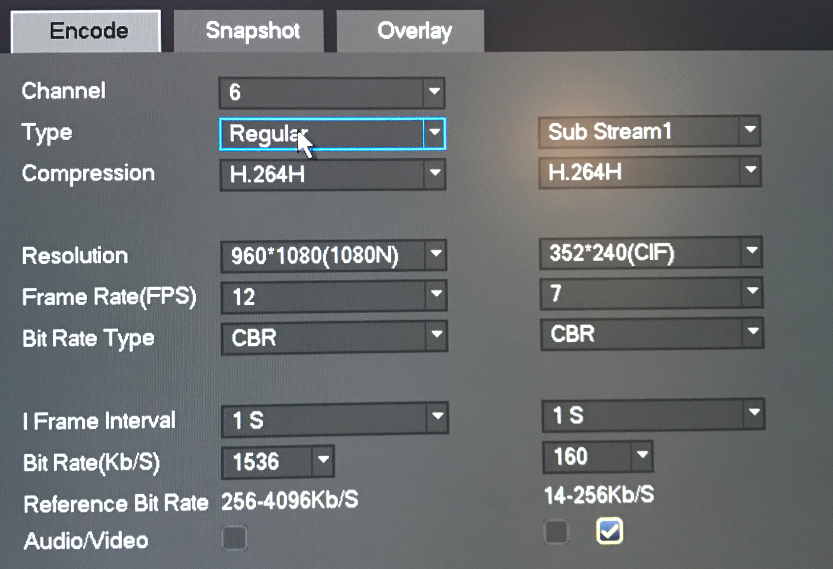Screen dimensions: 833x569
Task: Open sub stream Bit Rate Type CBR dropdown
Action: click(652, 333)
